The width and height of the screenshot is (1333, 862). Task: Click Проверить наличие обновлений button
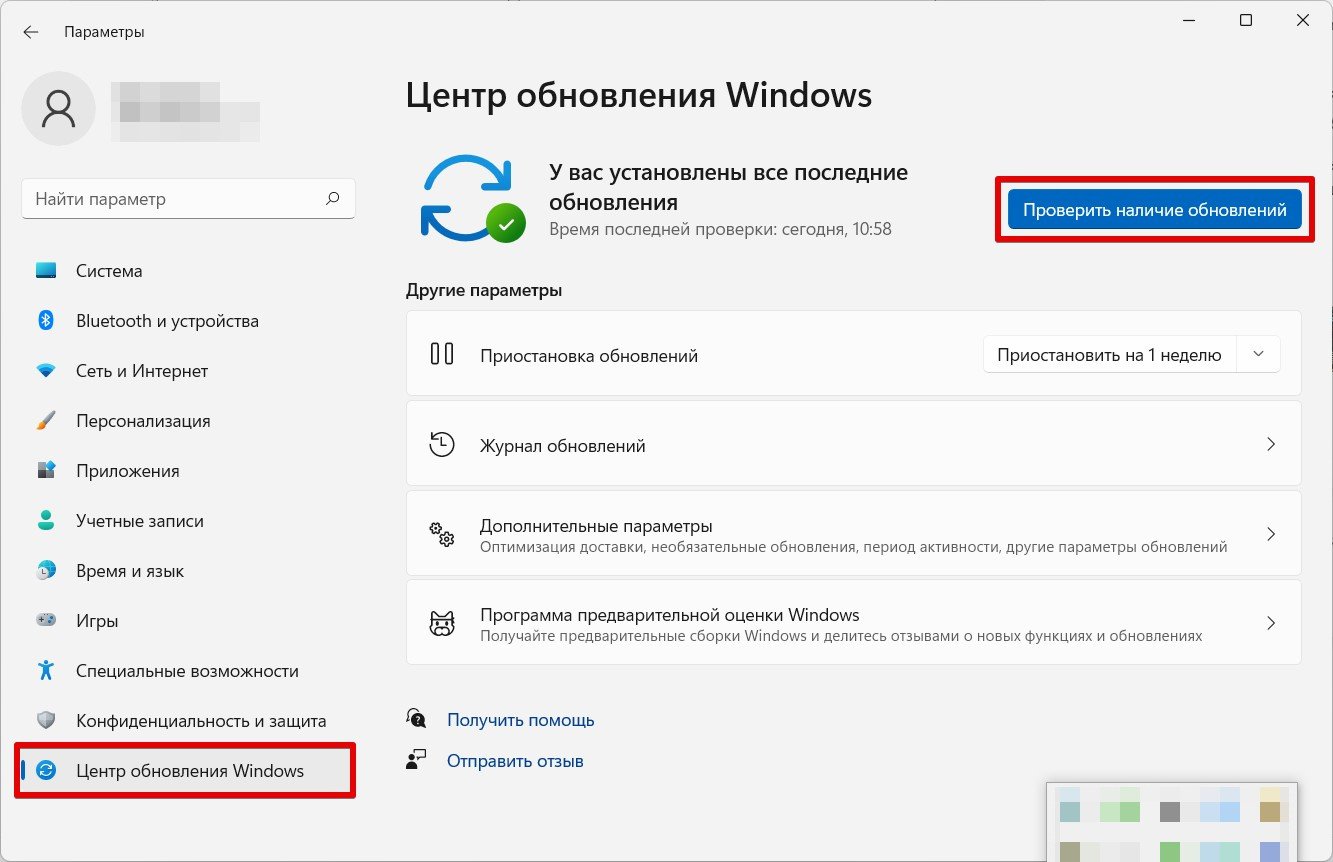[x=1154, y=210]
